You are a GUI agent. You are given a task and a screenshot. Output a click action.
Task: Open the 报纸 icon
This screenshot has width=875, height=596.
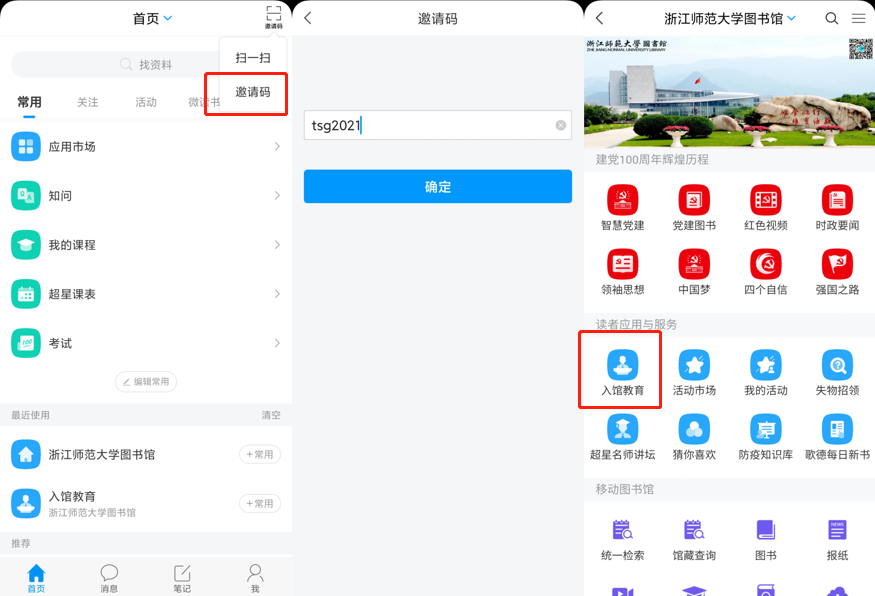tap(837, 530)
